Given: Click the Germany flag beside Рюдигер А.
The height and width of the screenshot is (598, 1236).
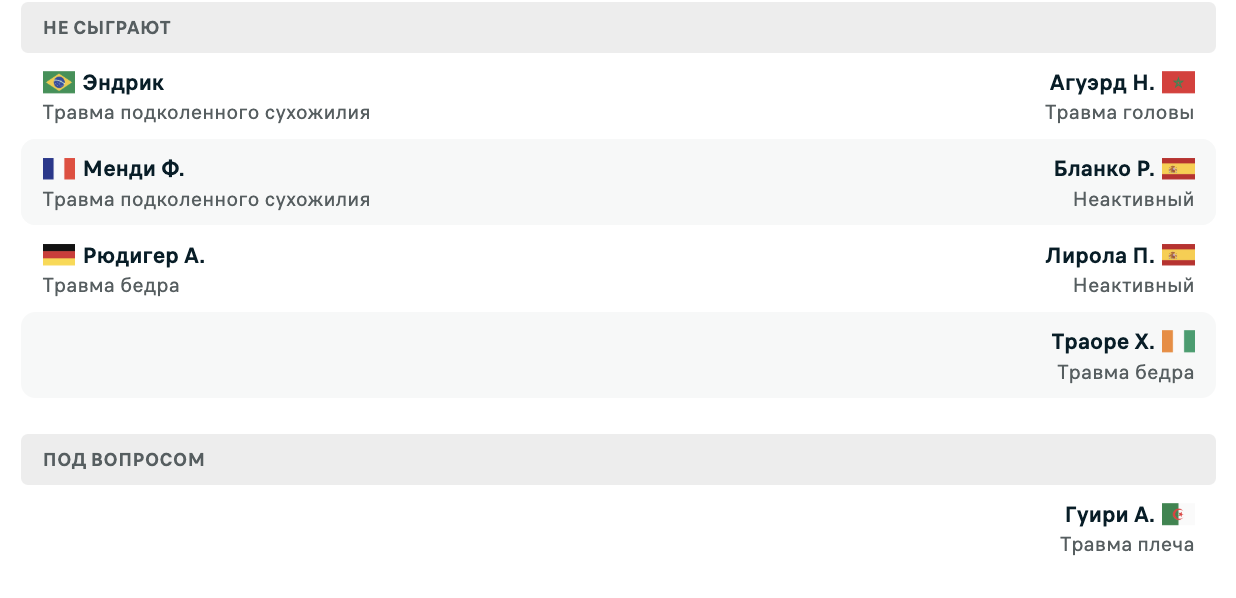Looking at the screenshot, I should [x=59, y=255].
